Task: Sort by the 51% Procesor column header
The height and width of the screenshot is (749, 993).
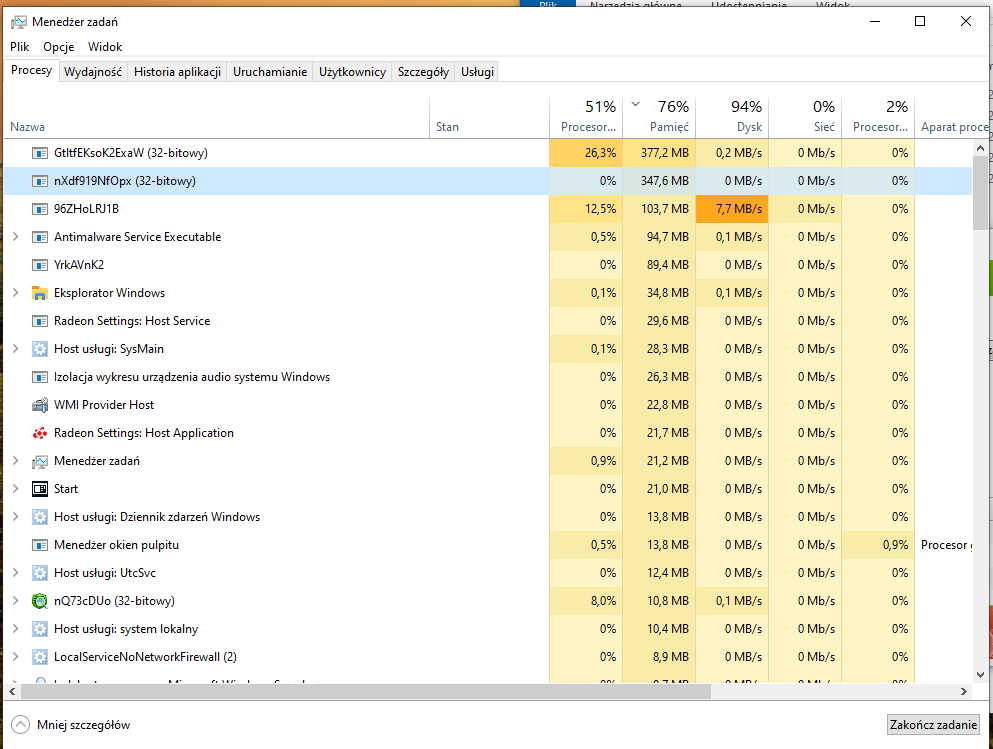Action: click(x=586, y=117)
